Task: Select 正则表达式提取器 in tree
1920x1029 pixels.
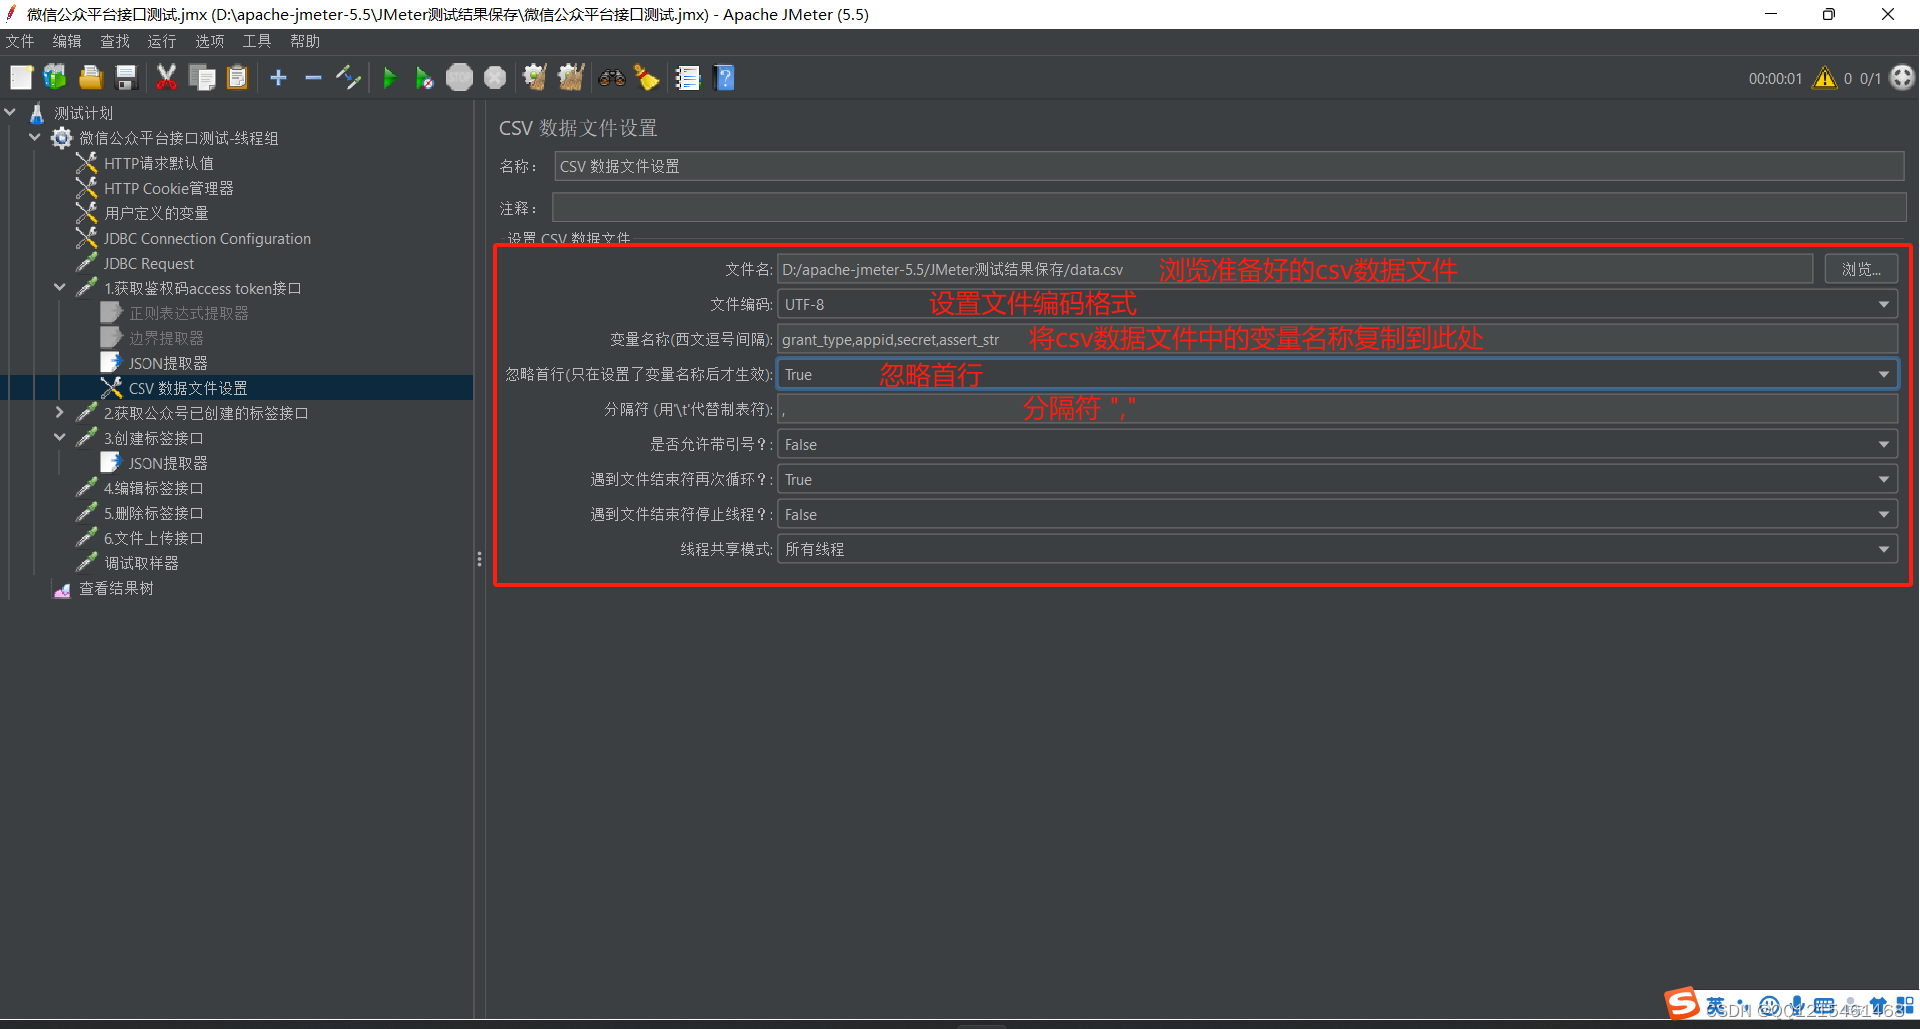Action: point(188,313)
